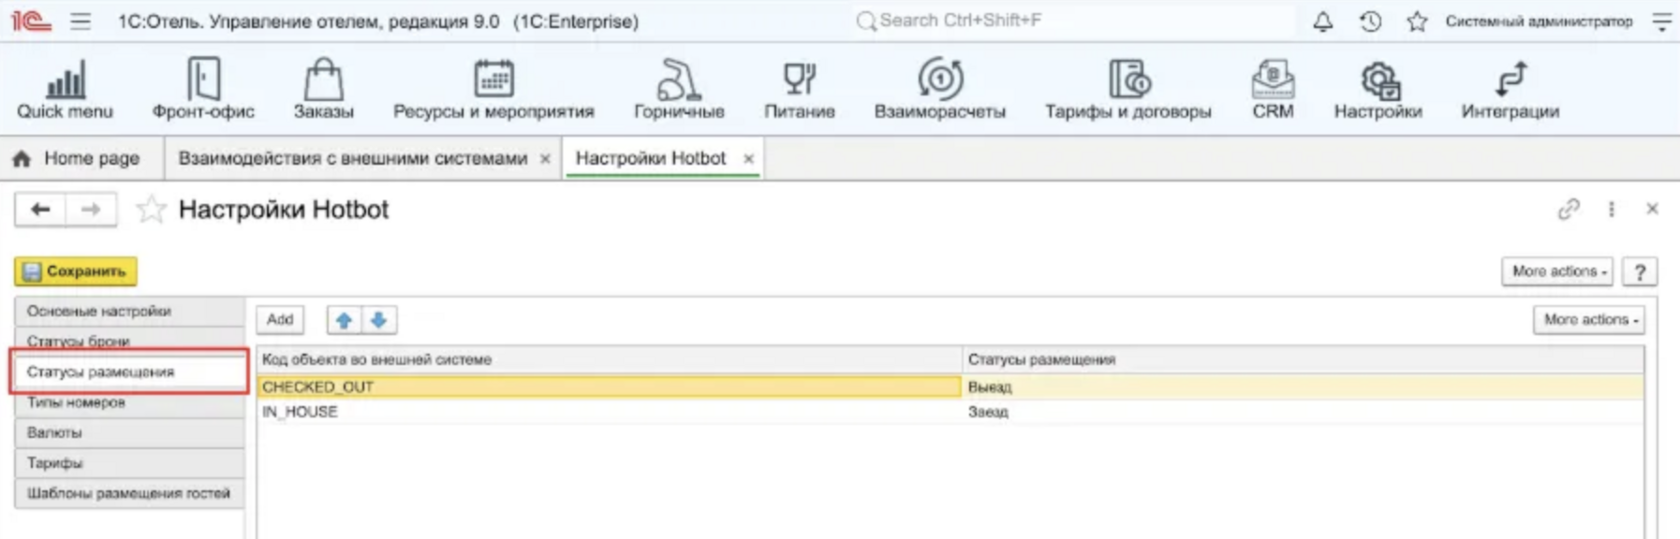Open the history clock icon
The width and height of the screenshot is (1680, 539).
point(1370,21)
